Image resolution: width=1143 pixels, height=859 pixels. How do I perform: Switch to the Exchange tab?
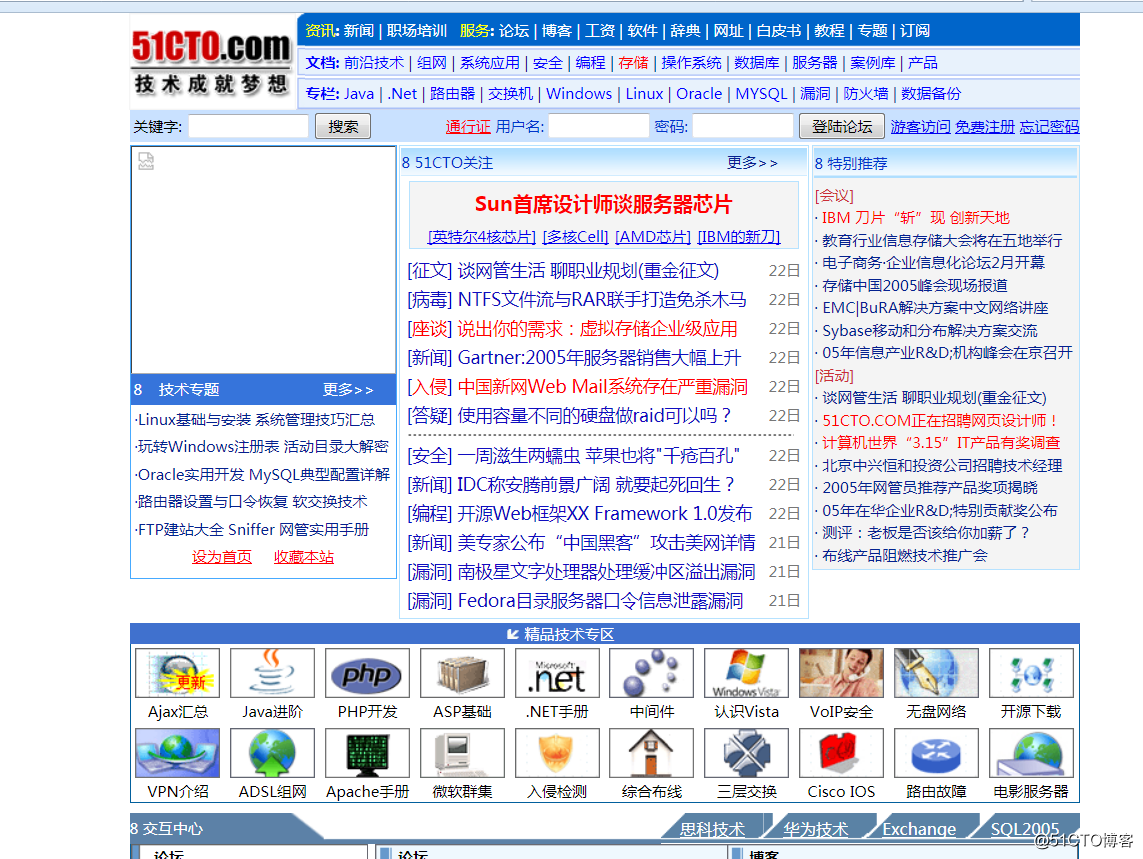(919, 829)
